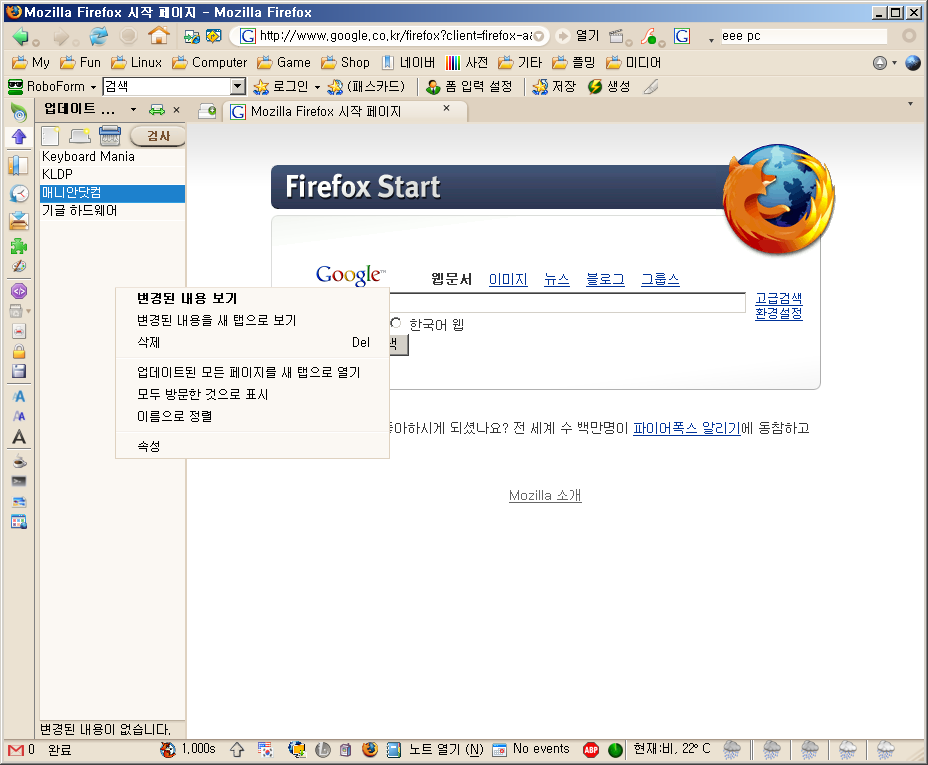Choose 변경된 내용 보기 in context menu
The height and width of the screenshot is (765, 928).
pyautogui.click(x=253, y=298)
